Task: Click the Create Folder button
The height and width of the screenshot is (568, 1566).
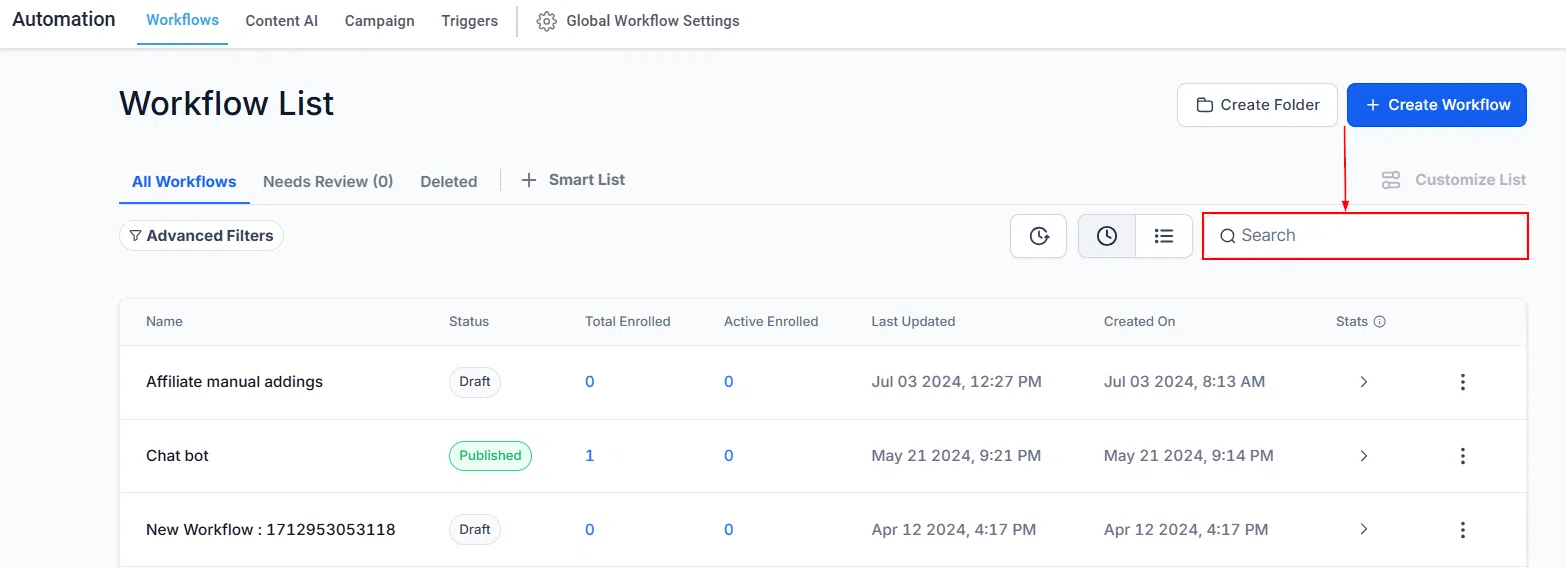Action: 1257,105
